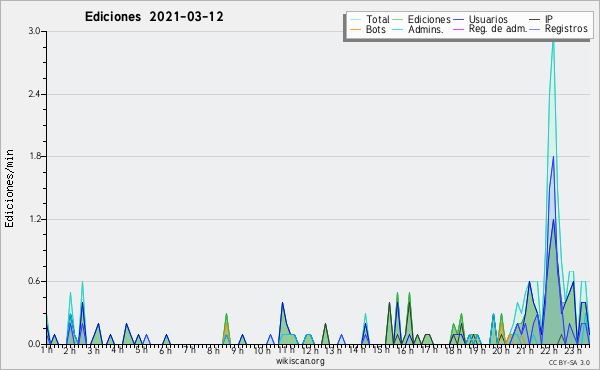Click the 0.6 y-axis label
Screen dimensions: 600x370
[x=34, y=282]
